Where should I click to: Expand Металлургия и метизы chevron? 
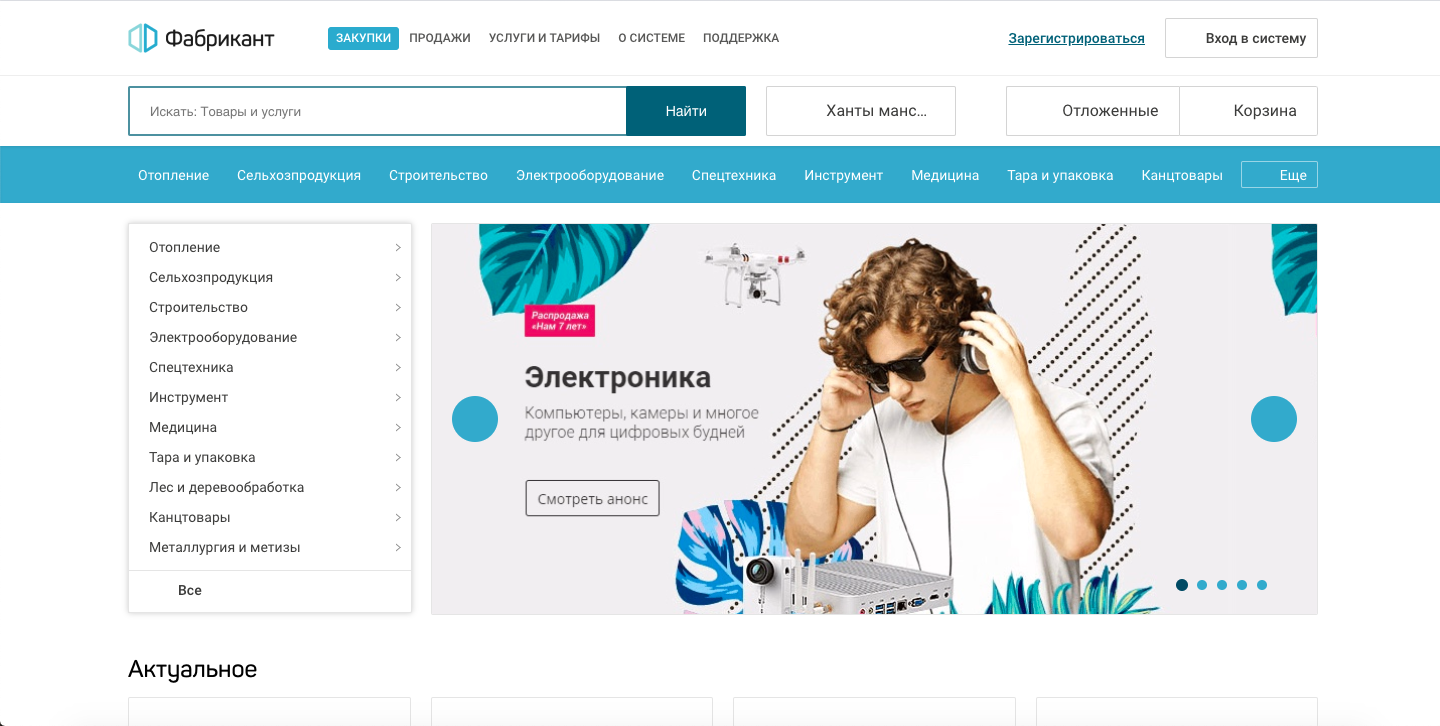[x=398, y=547]
